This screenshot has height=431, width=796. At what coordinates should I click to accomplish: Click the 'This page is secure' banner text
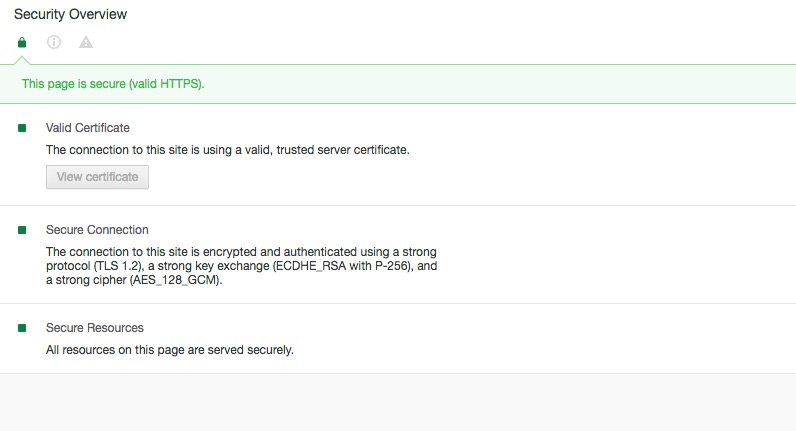[113, 84]
